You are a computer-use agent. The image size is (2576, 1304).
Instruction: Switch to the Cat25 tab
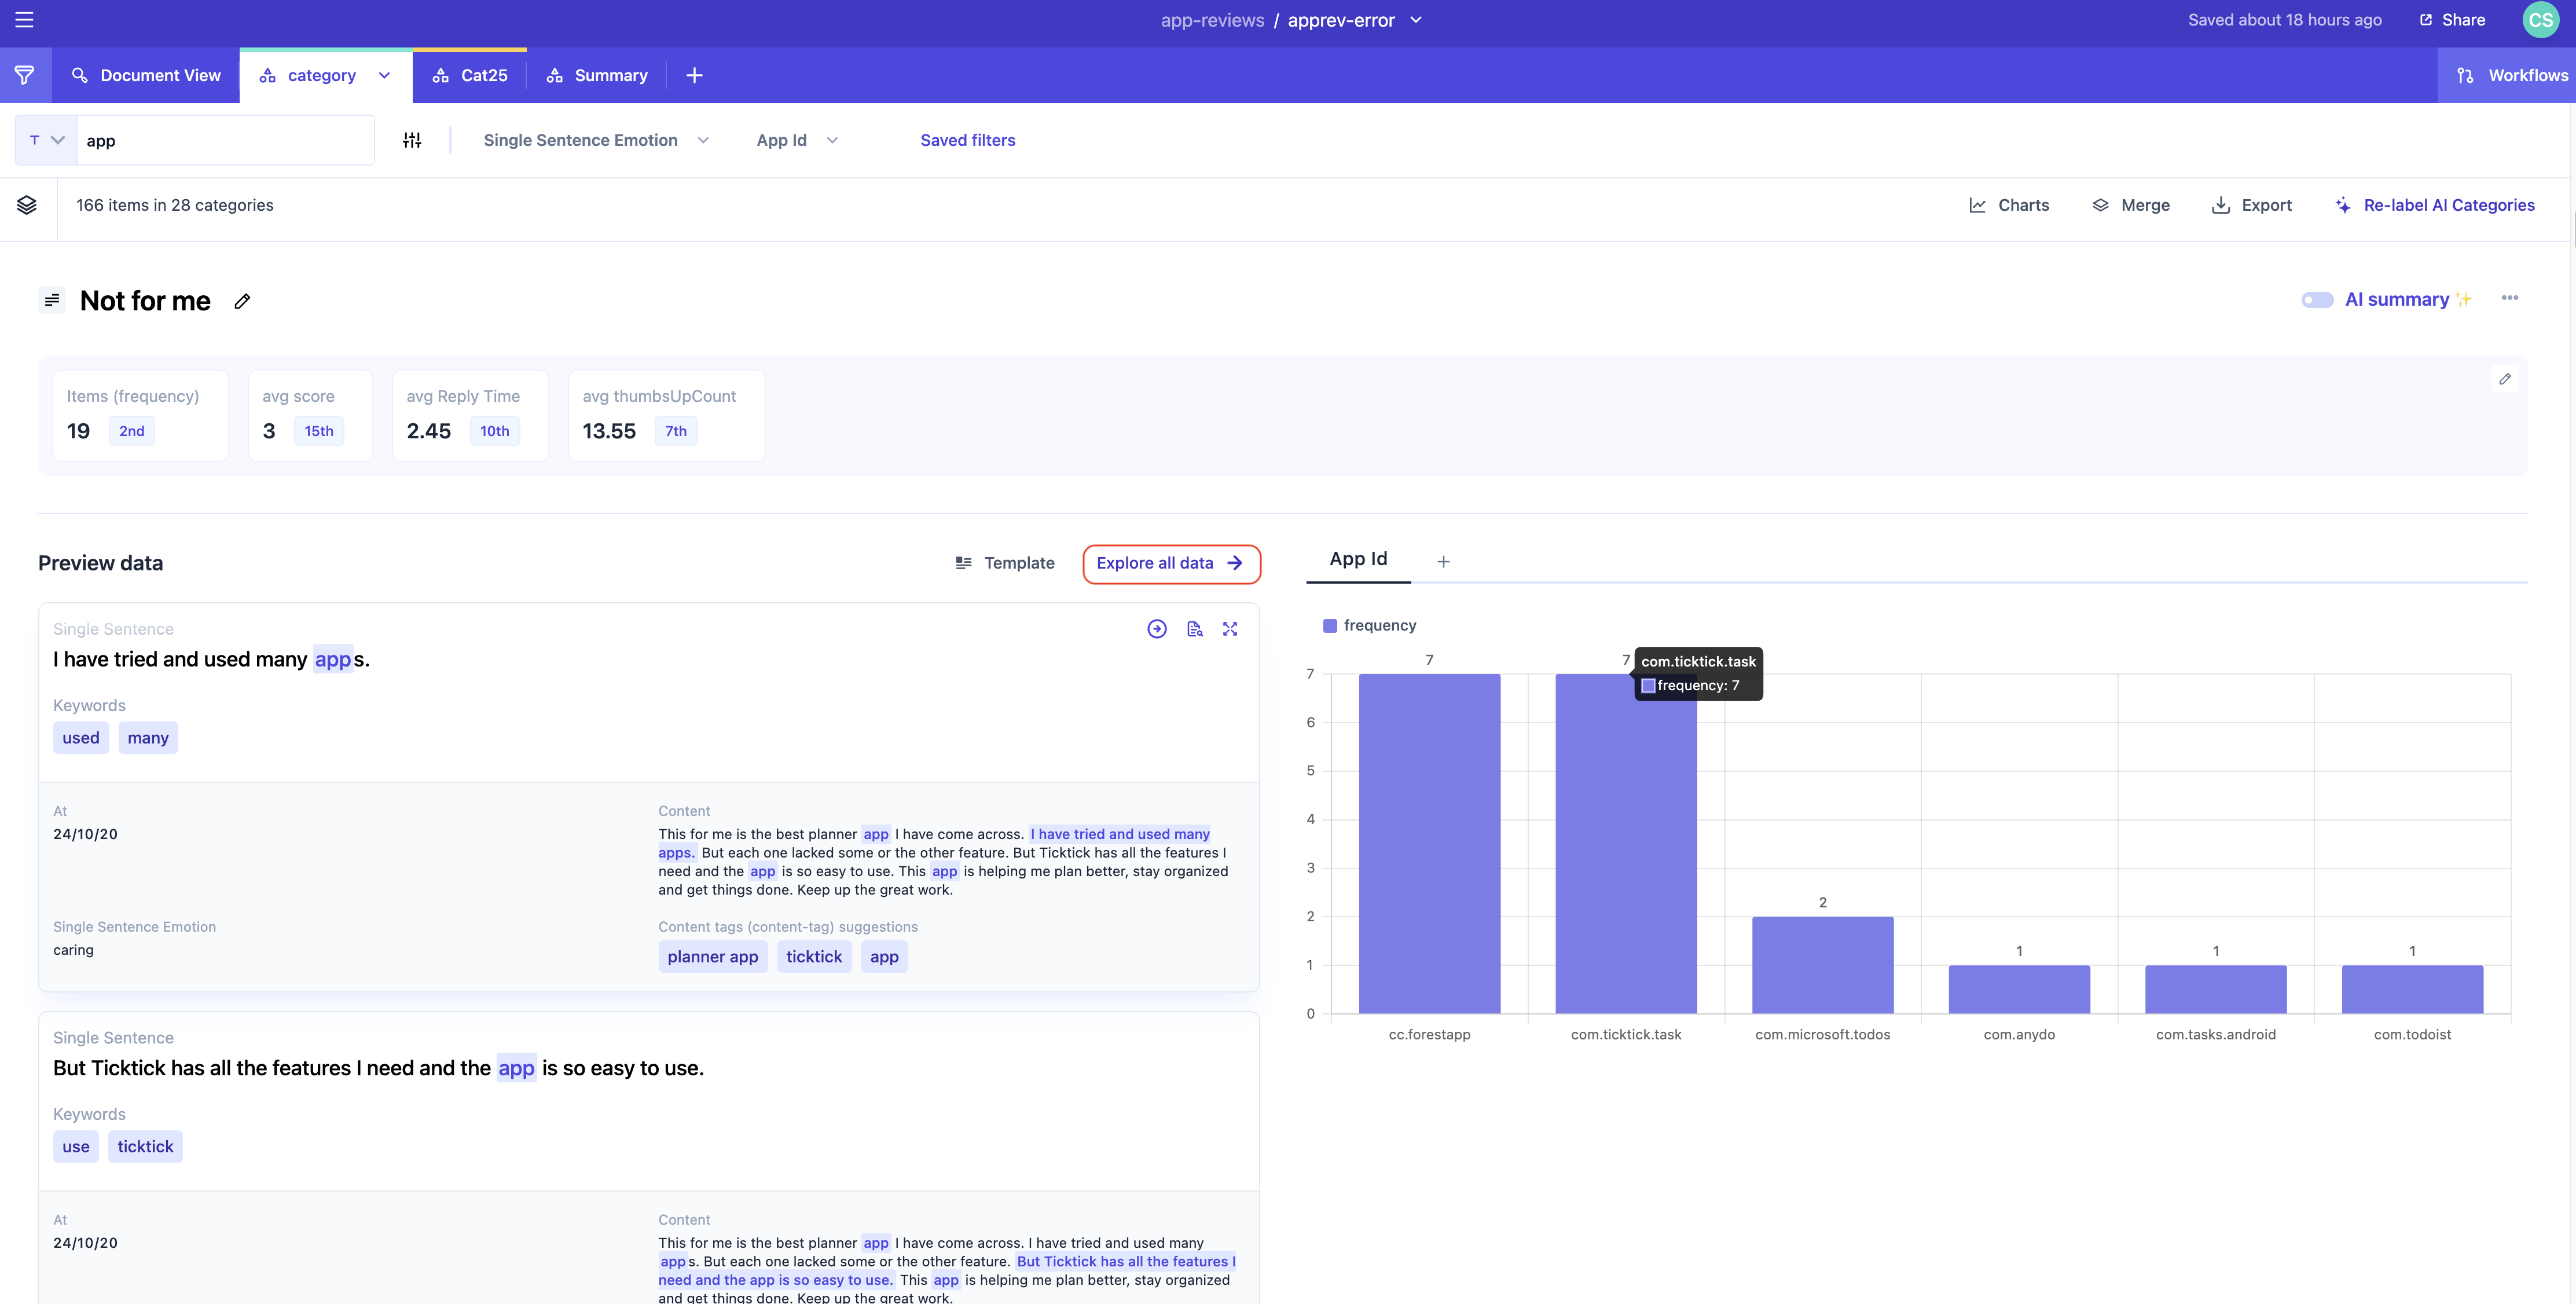click(x=470, y=75)
